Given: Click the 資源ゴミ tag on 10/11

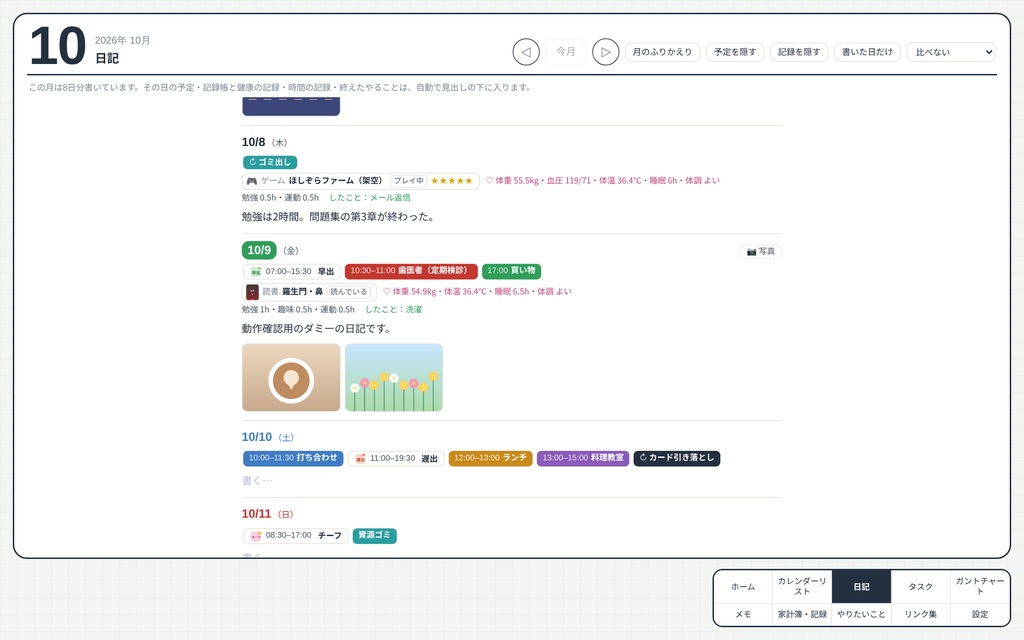Looking at the screenshot, I should click(x=374, y=536).
